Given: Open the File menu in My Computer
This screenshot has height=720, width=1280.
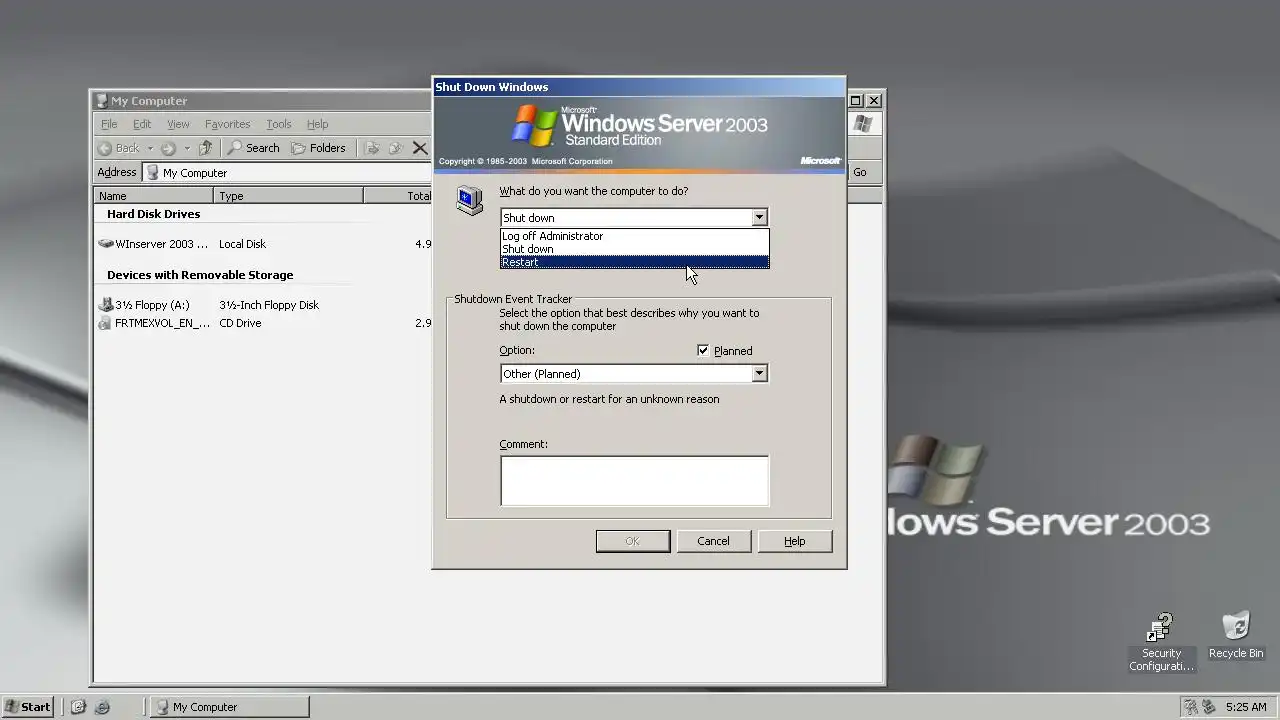Looking at the screenshot, I should click(x=109, y=124).
